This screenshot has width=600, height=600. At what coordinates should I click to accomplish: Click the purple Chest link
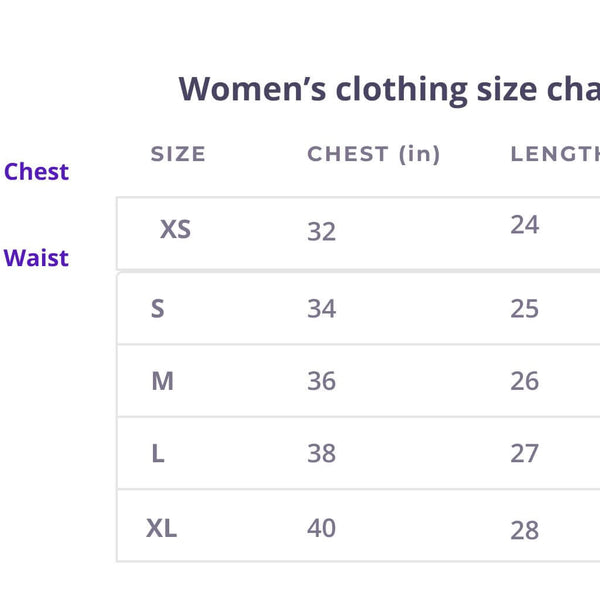(x=37, y=172)
